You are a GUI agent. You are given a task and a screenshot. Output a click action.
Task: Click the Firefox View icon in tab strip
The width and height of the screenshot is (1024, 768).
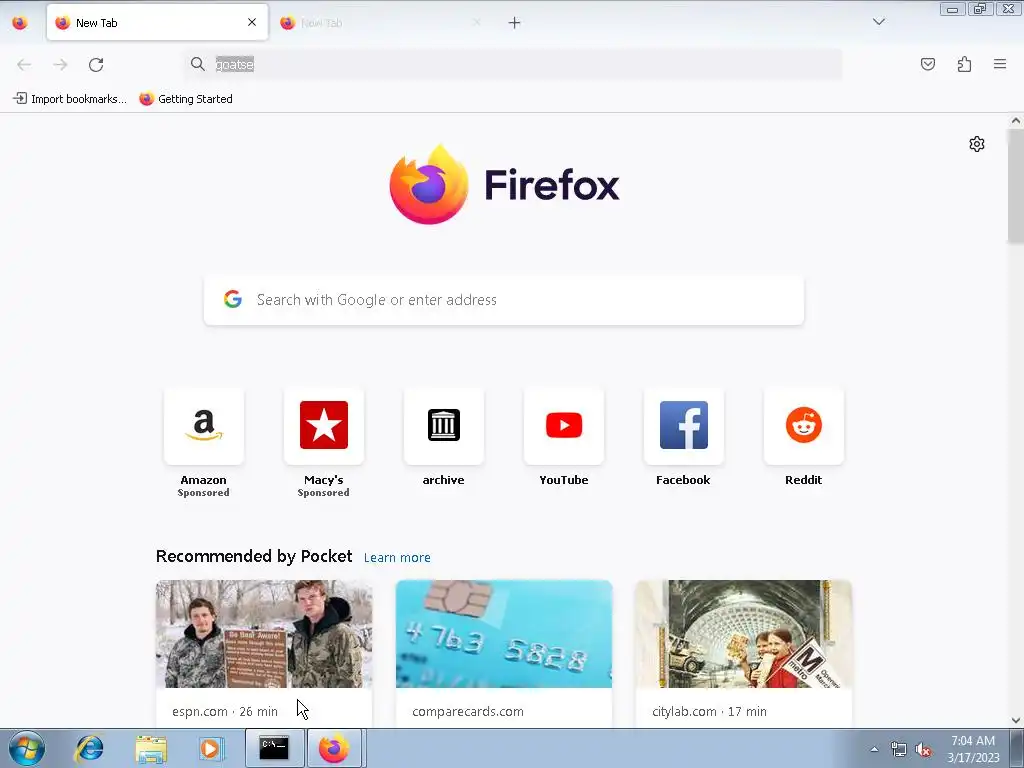click(20, 23)
